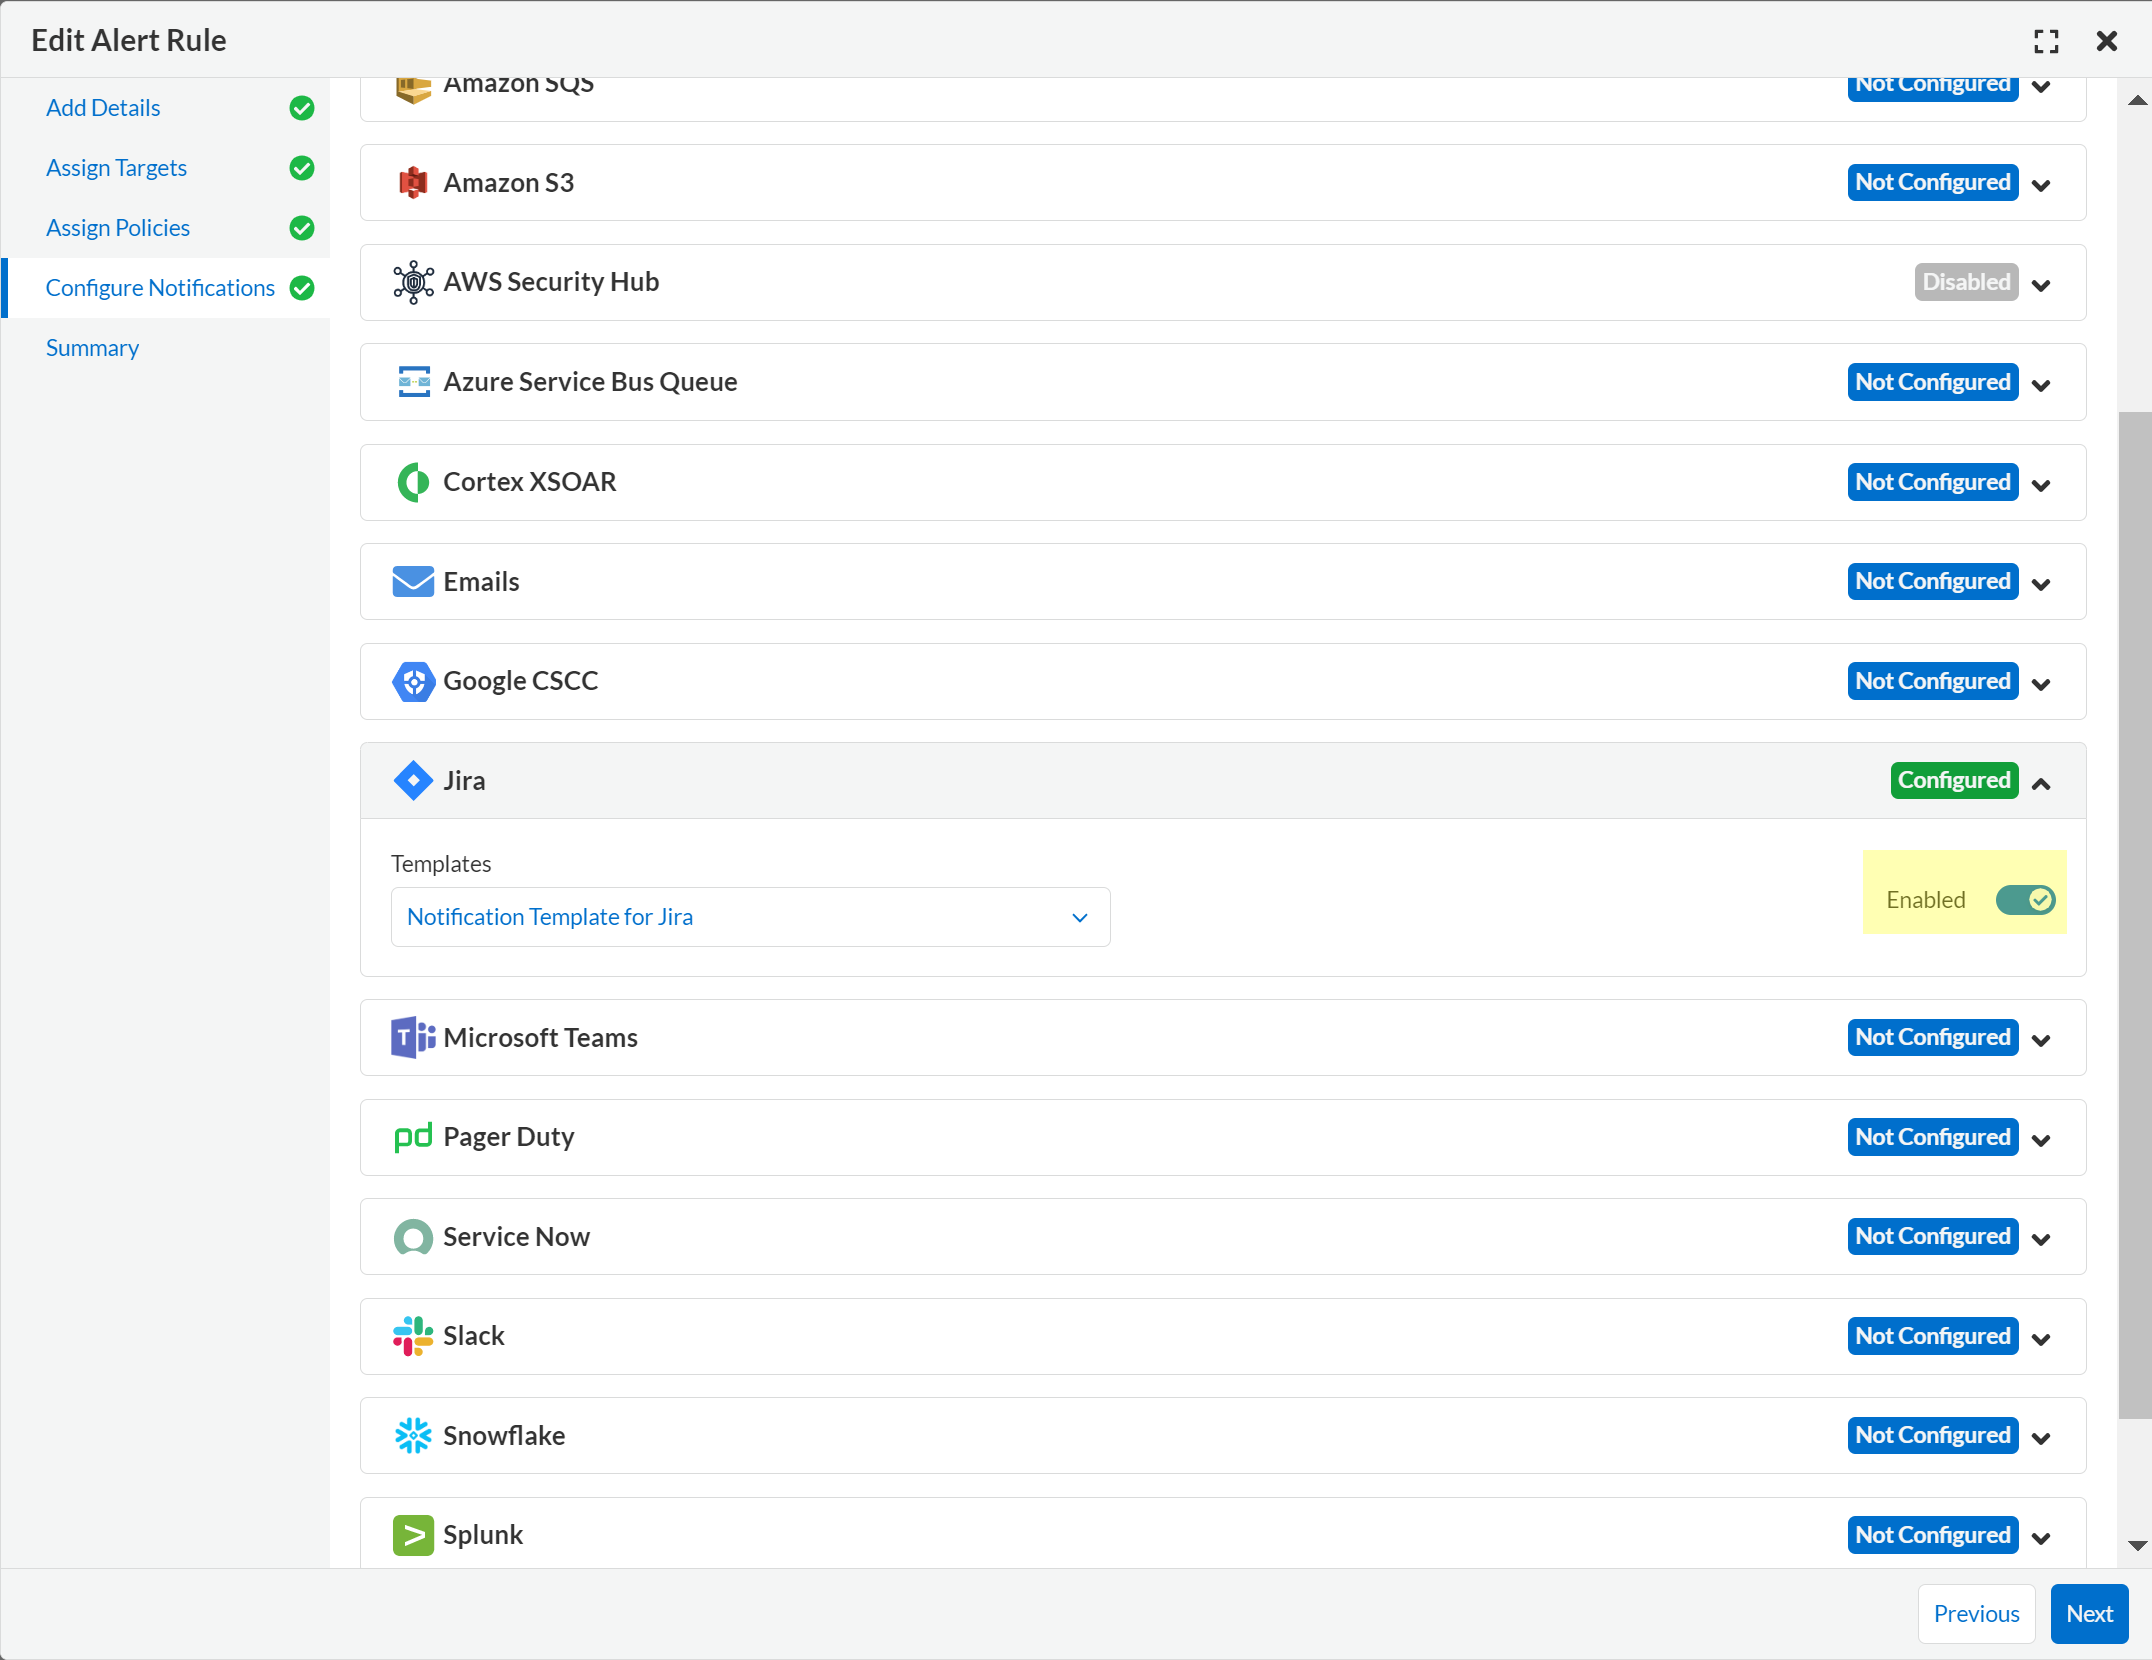Viewport: 2152px width, 1660px height.
Task: Close the Edit Alert Rule dialog
Action: click(x=2107, y=41)
